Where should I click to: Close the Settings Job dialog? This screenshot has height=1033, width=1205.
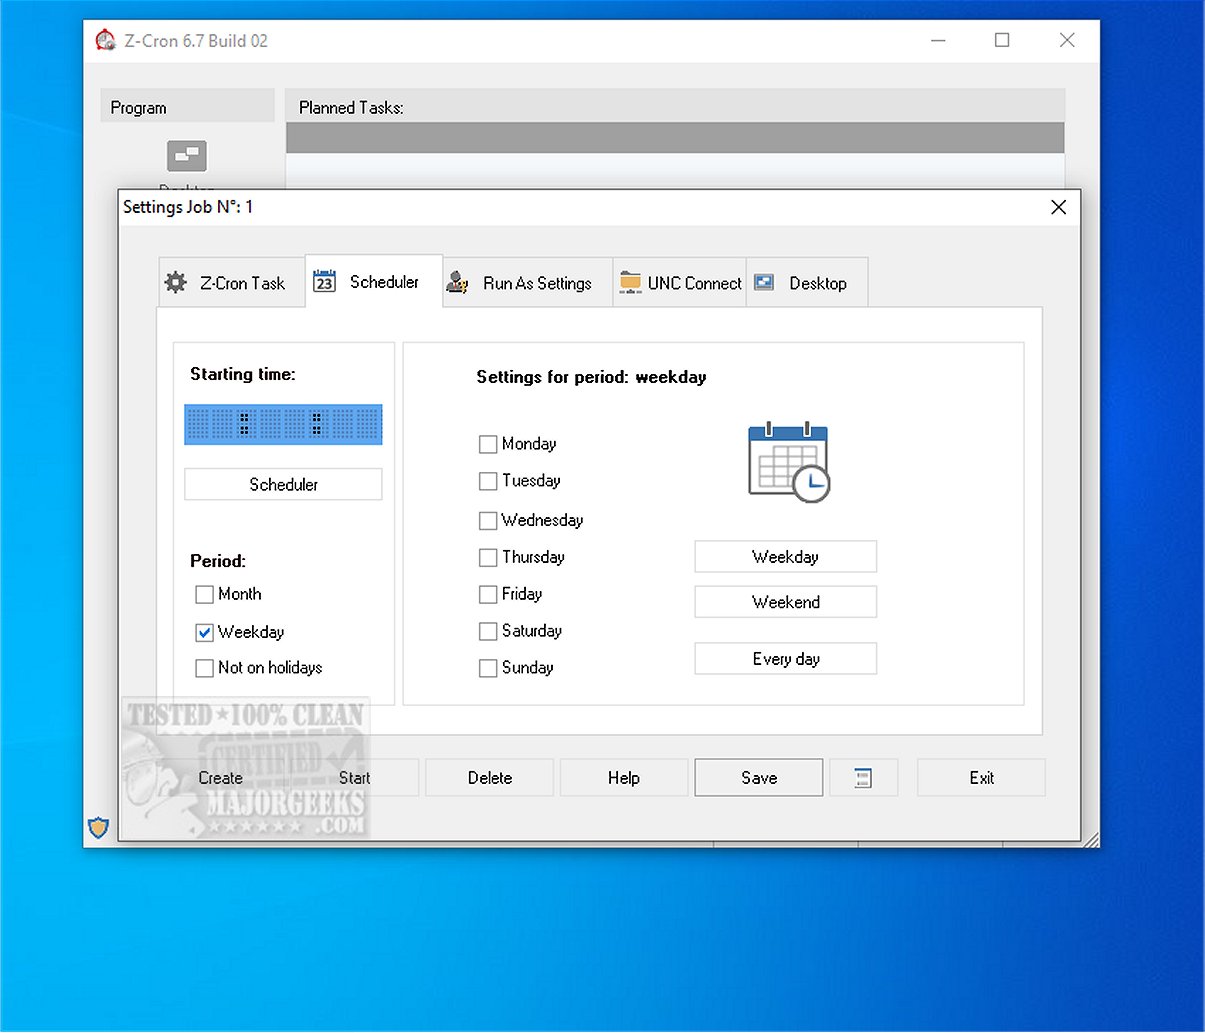(1059, 207)
